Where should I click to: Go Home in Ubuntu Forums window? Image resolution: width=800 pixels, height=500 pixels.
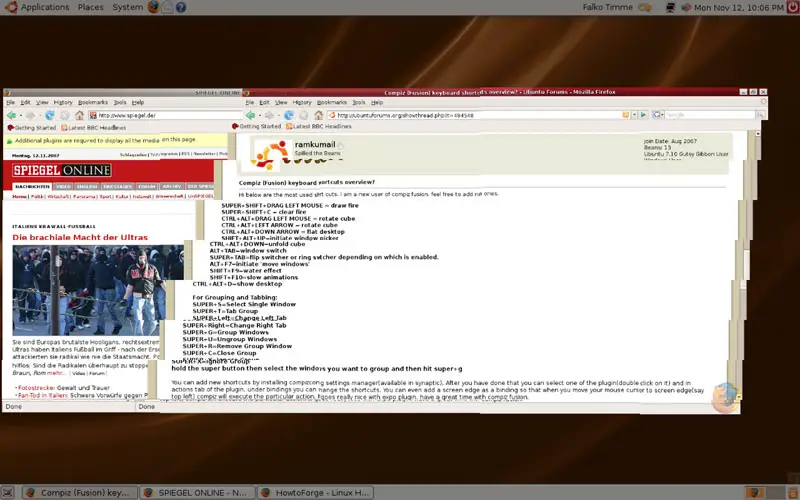tap(318, 115)
